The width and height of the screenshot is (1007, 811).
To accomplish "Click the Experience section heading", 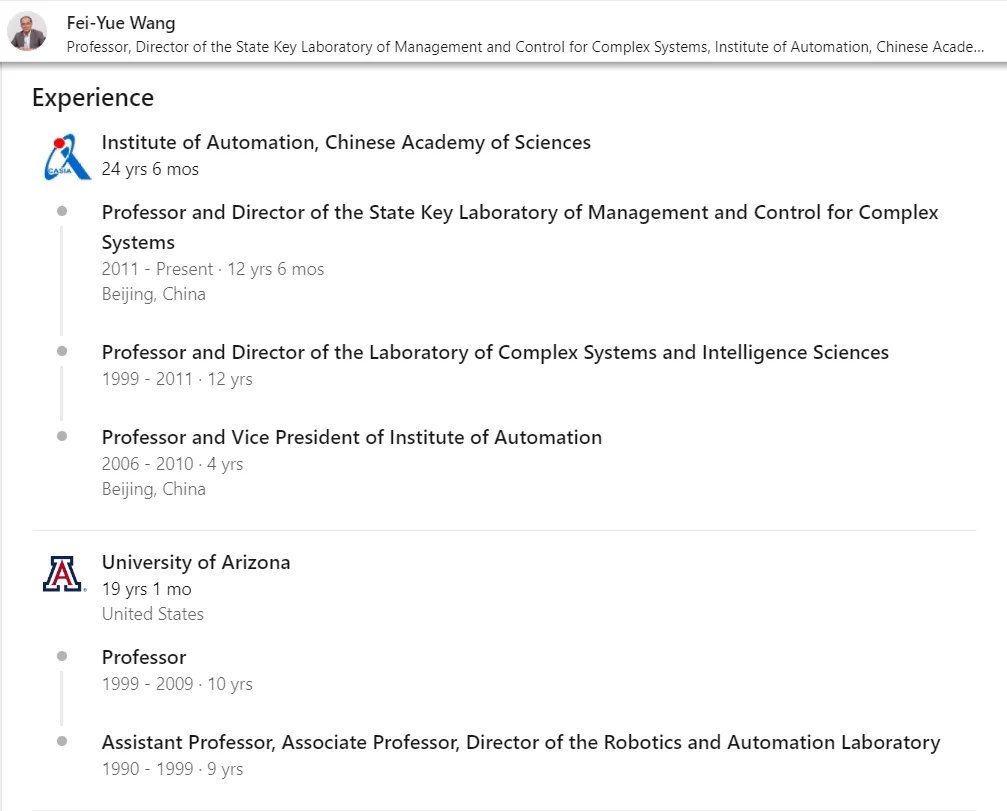I will (93, 97).
